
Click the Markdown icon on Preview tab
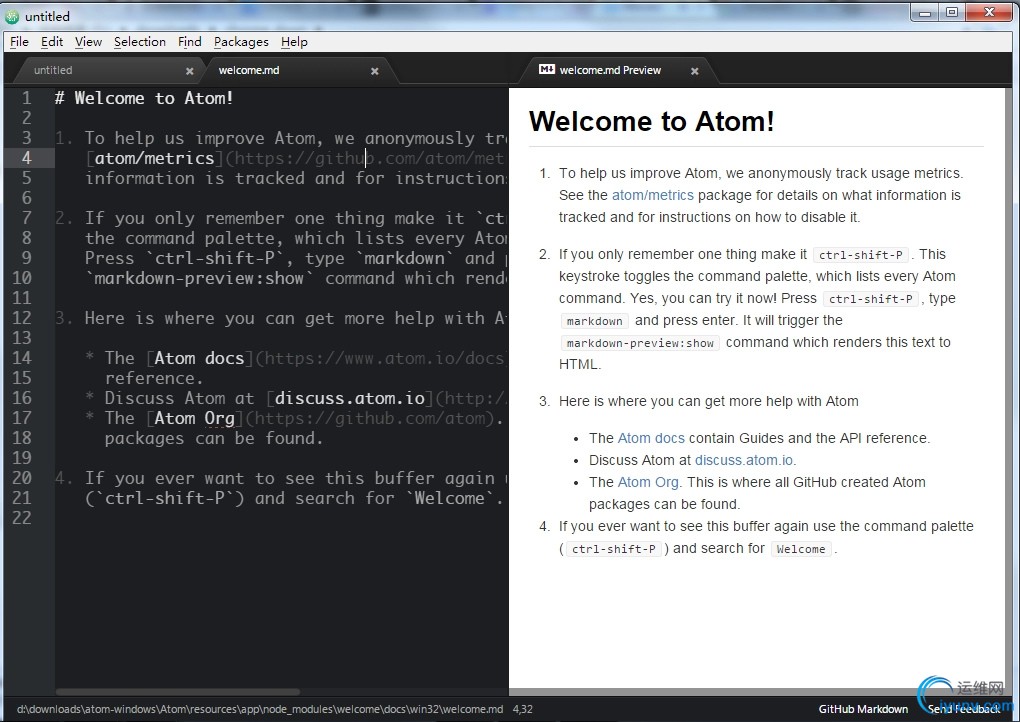click(546, 70)
